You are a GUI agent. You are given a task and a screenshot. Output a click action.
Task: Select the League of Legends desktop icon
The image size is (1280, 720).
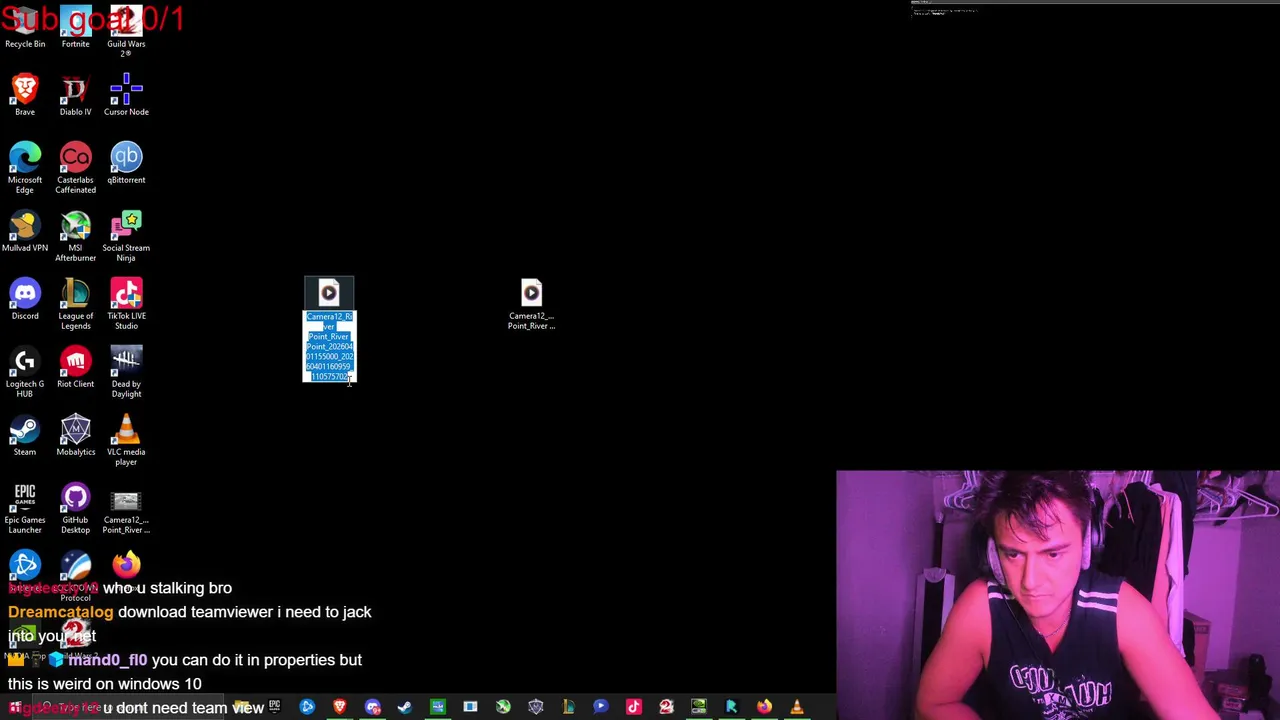click(x=75, y=303)
